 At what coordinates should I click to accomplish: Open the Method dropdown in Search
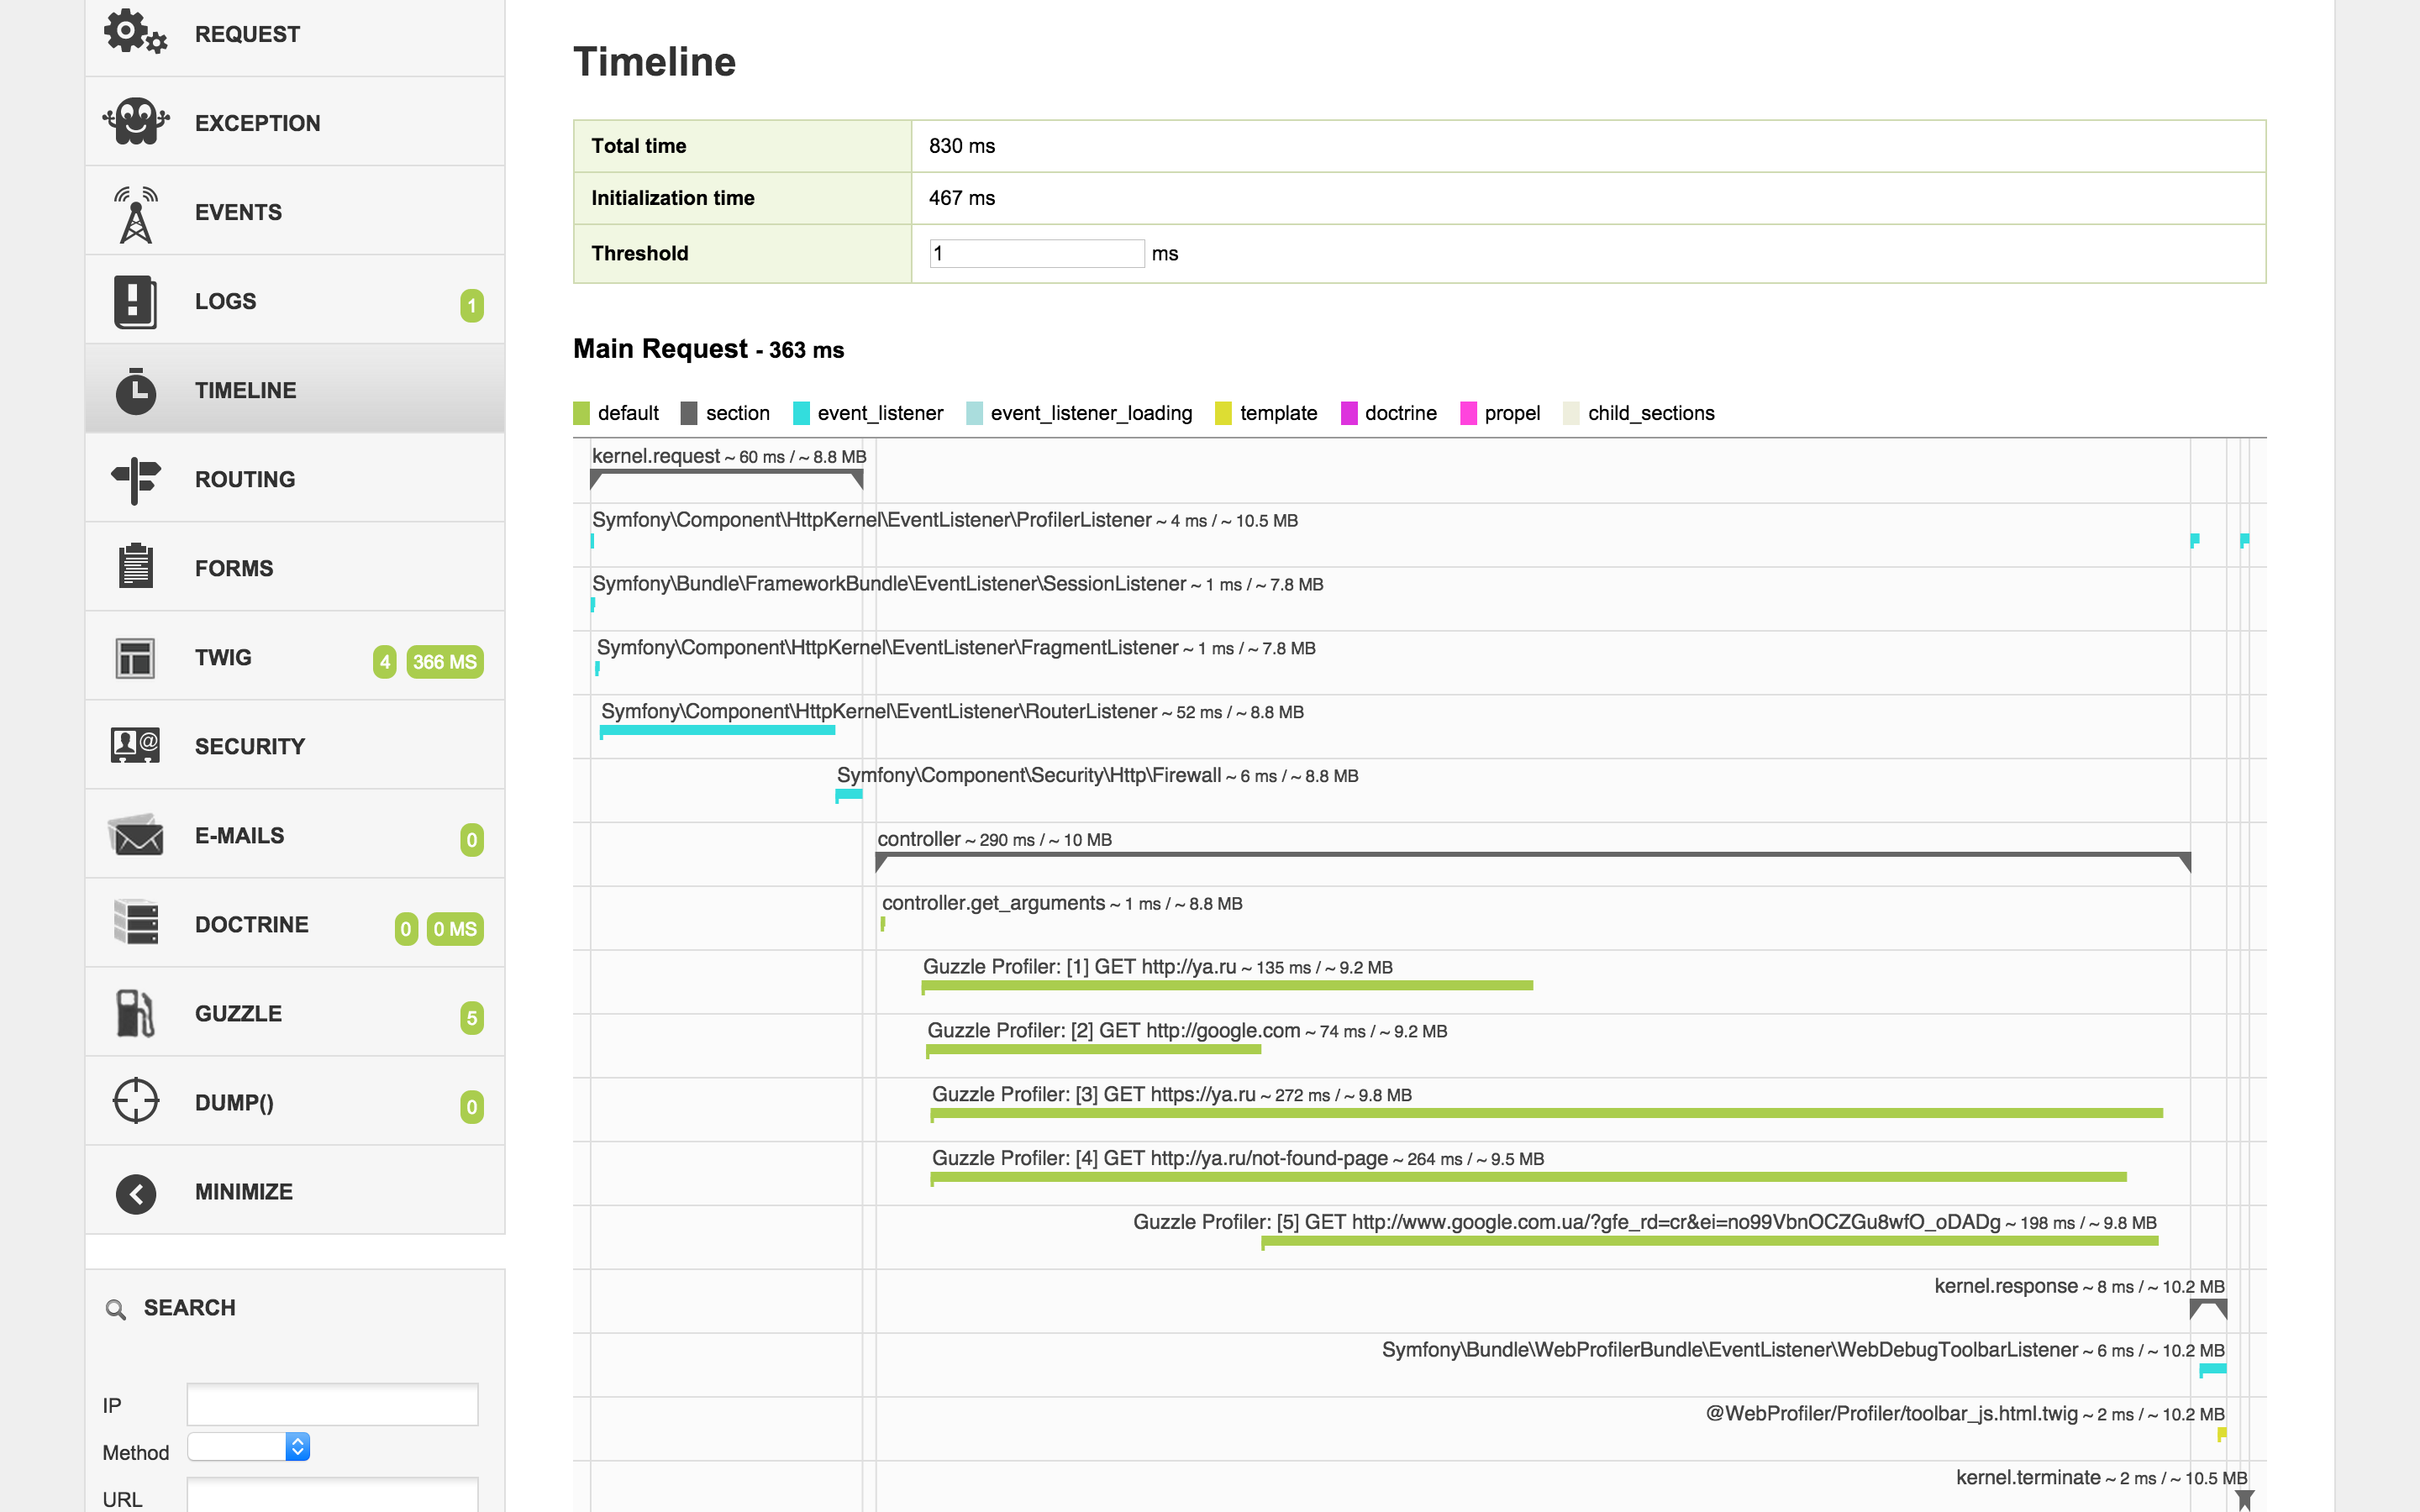[249, 1446]
